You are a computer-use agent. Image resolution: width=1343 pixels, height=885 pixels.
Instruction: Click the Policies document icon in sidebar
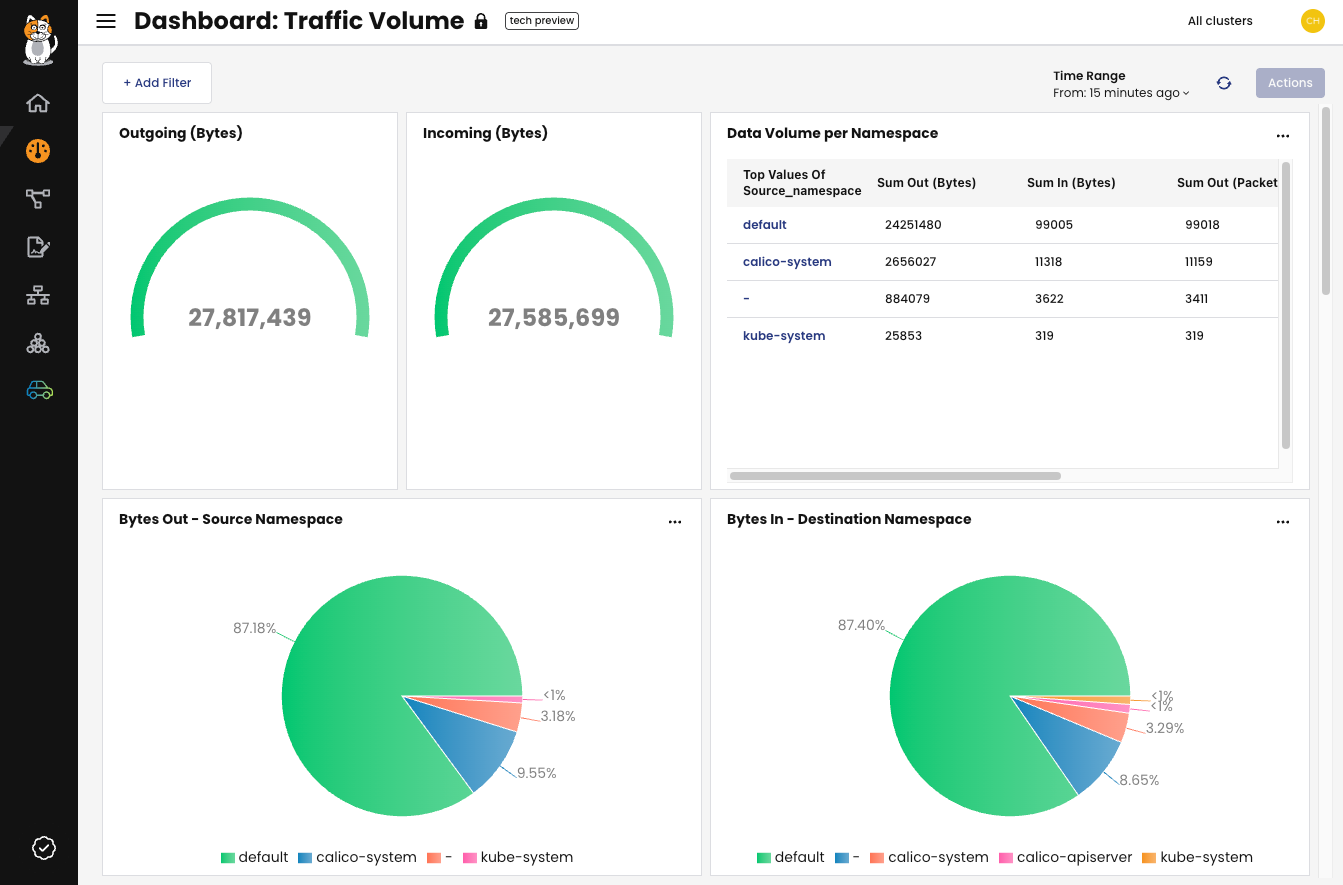38,246
